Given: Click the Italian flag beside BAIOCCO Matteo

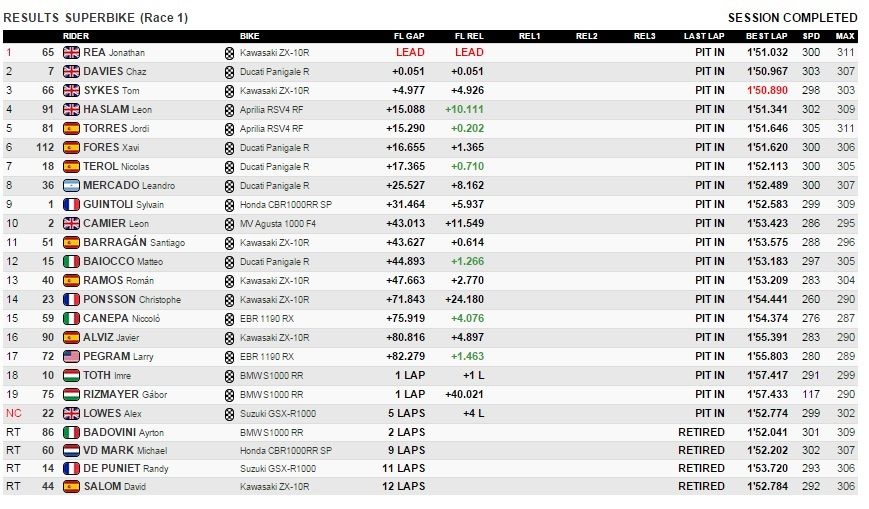Looking at the screenshot, I should 71,262.
